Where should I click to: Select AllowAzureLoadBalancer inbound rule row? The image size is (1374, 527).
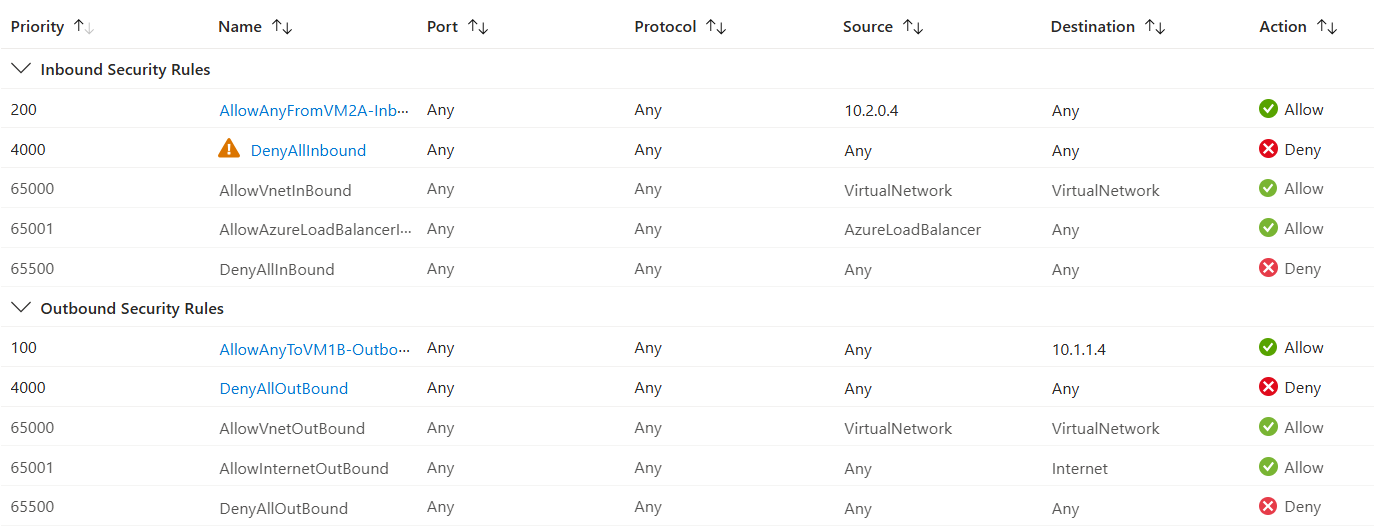(687, 229)
